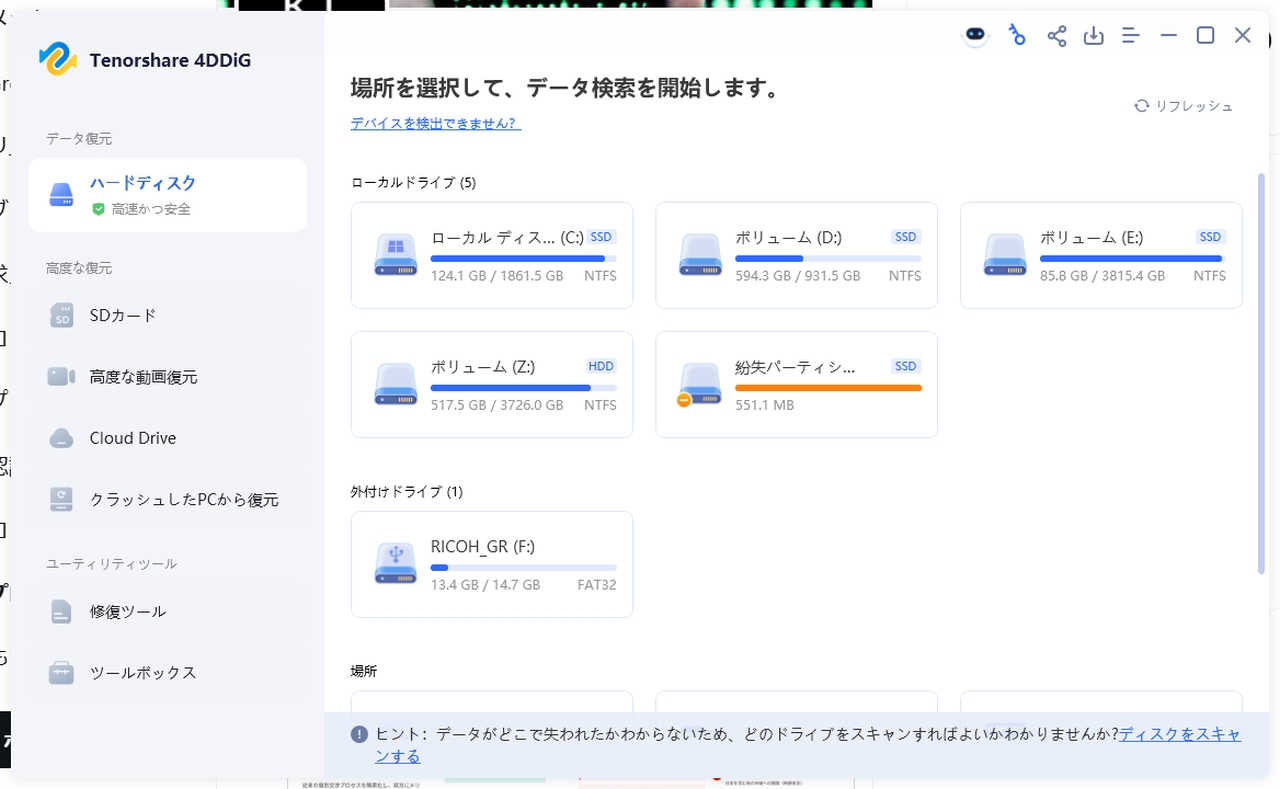The image size is (1280, 789).
Task: Click the refresh icon next to リフレッシュ
Action: [1141, 106]
